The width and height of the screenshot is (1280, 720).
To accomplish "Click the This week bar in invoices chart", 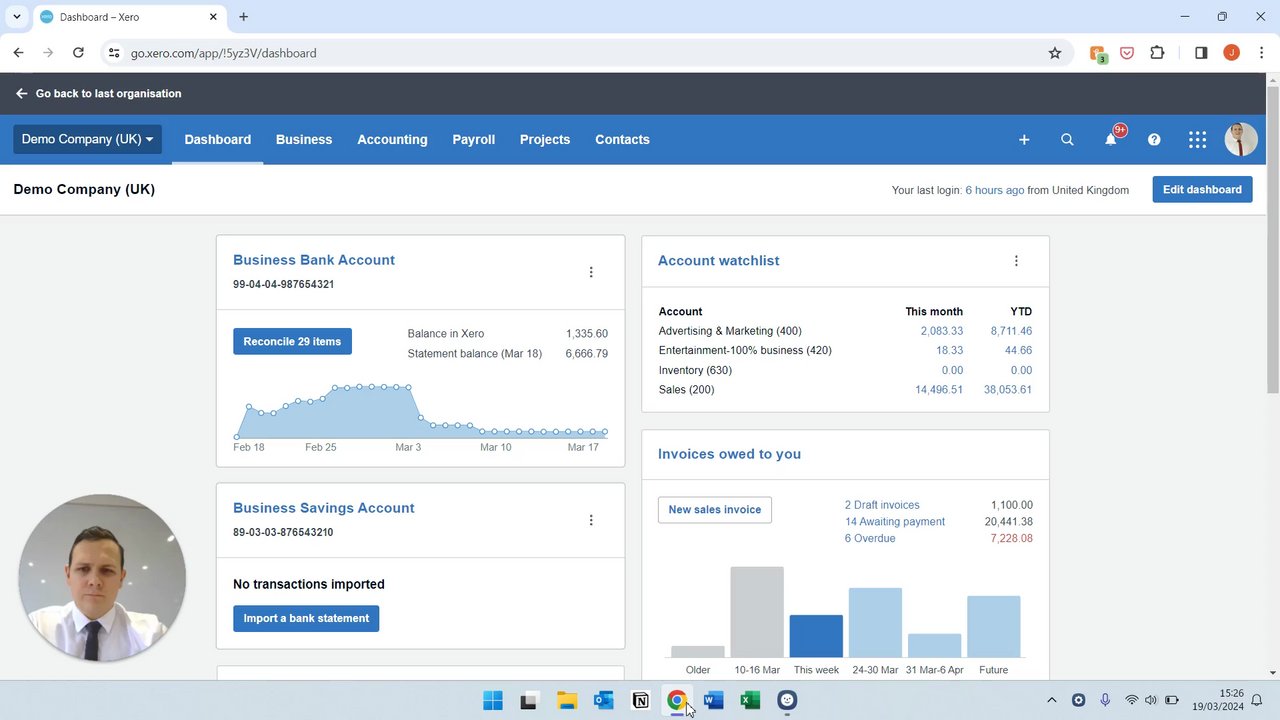I will (x=816, y=636).
